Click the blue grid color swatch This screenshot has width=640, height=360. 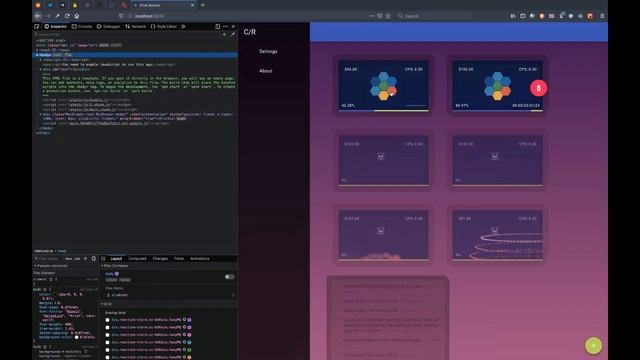(189, 342)
